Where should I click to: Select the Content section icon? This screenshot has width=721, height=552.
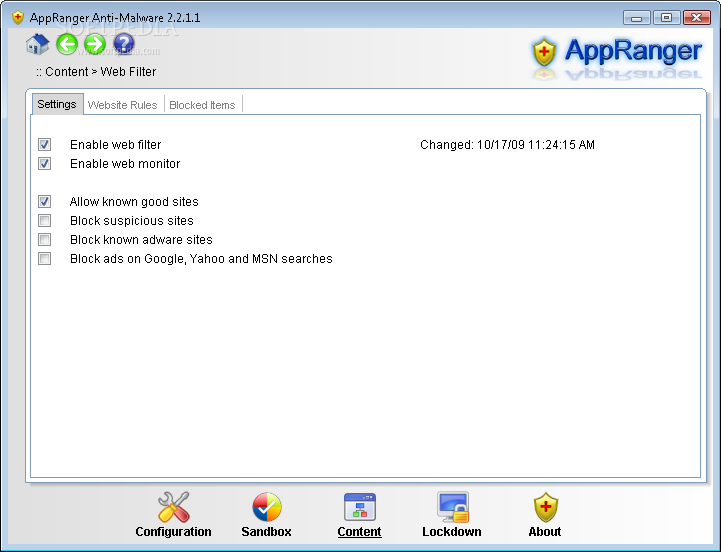click(x=360, y=507)
